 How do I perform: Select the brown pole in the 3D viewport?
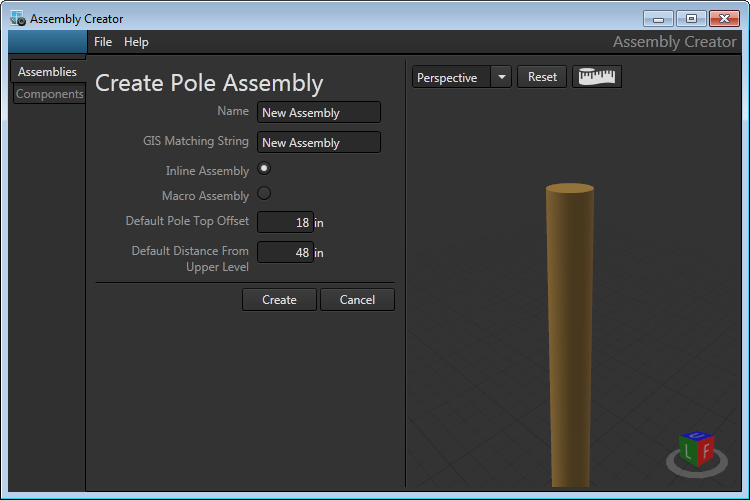click(569, 330)
